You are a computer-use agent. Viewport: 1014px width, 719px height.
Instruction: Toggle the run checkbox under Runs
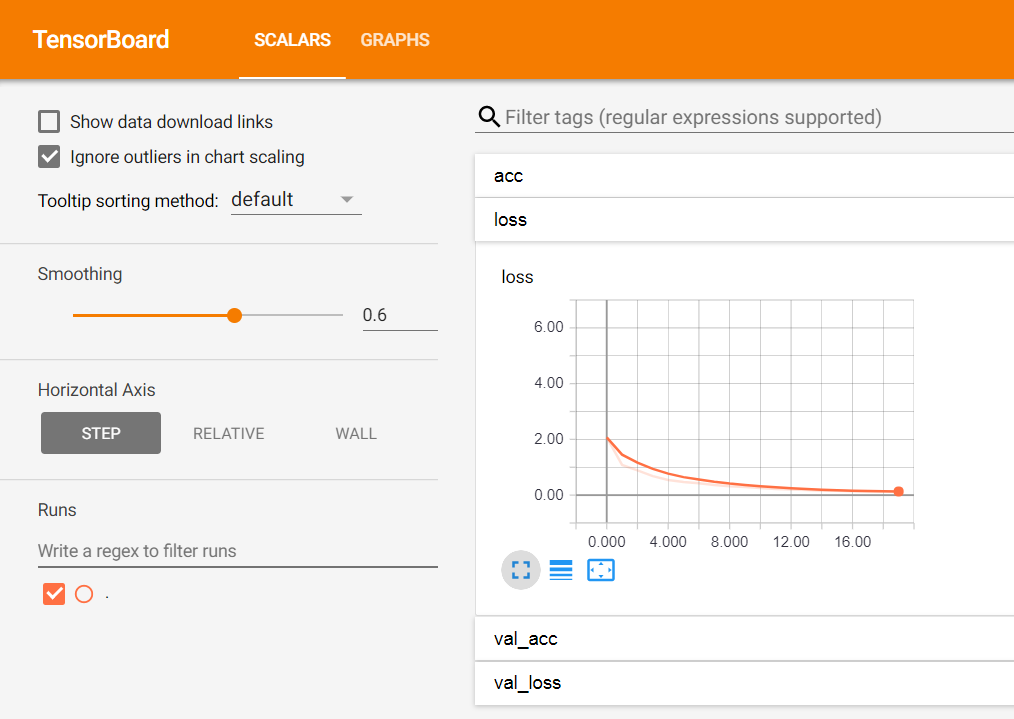click(x=53, y=593)
